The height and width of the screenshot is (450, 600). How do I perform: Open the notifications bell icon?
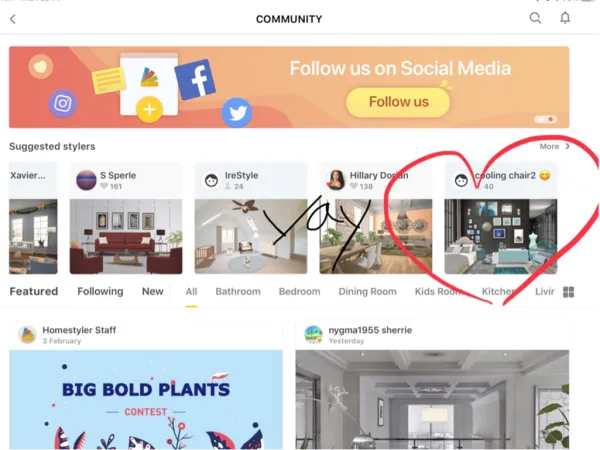[565, 18]
